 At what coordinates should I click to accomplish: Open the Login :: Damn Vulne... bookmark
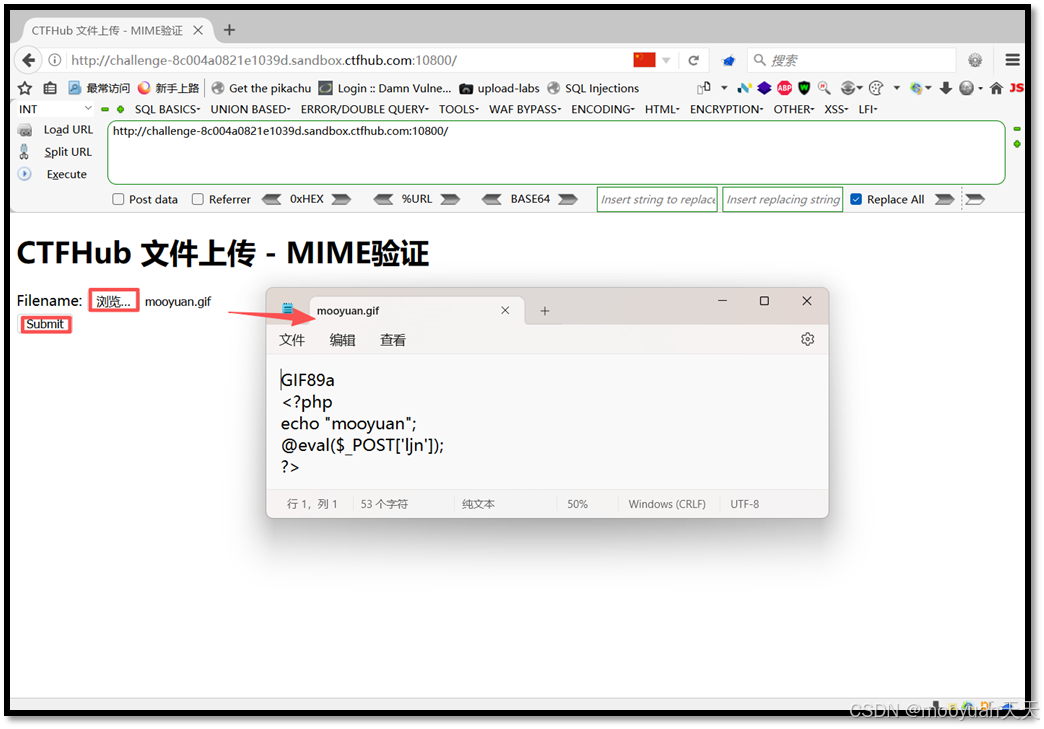click(x=385, y=88)
